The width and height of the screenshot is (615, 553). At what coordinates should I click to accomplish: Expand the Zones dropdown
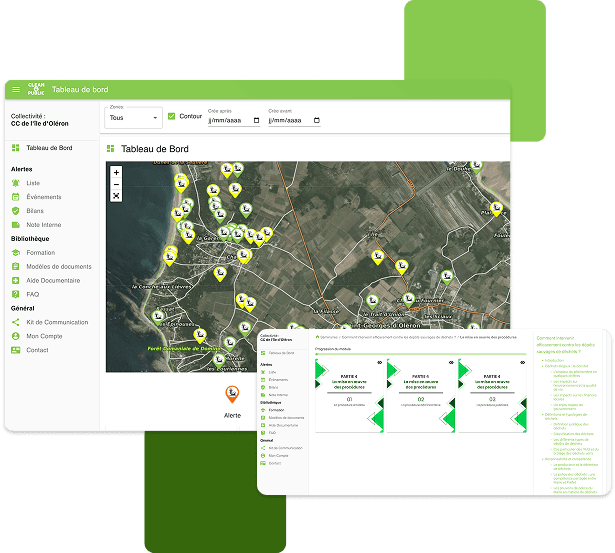(x=133, y=118)
